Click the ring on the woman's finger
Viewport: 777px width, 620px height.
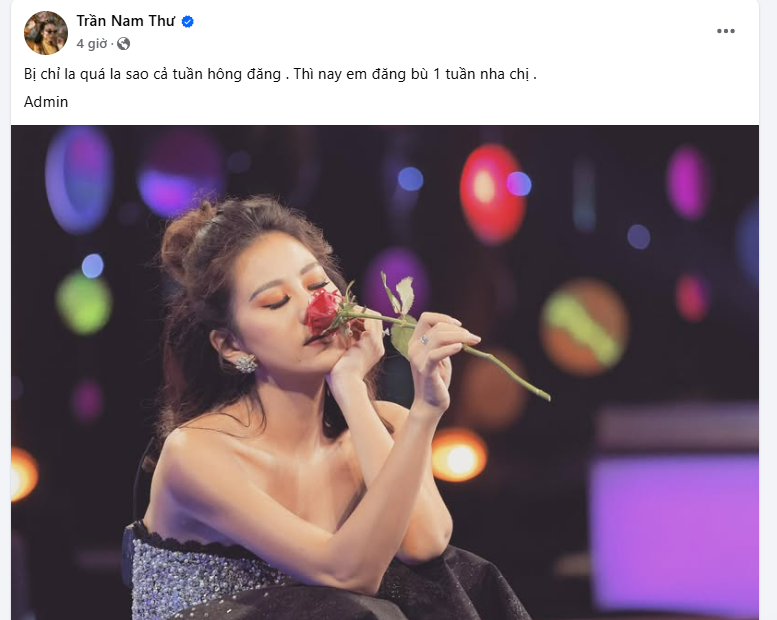[x=423, y=340]
